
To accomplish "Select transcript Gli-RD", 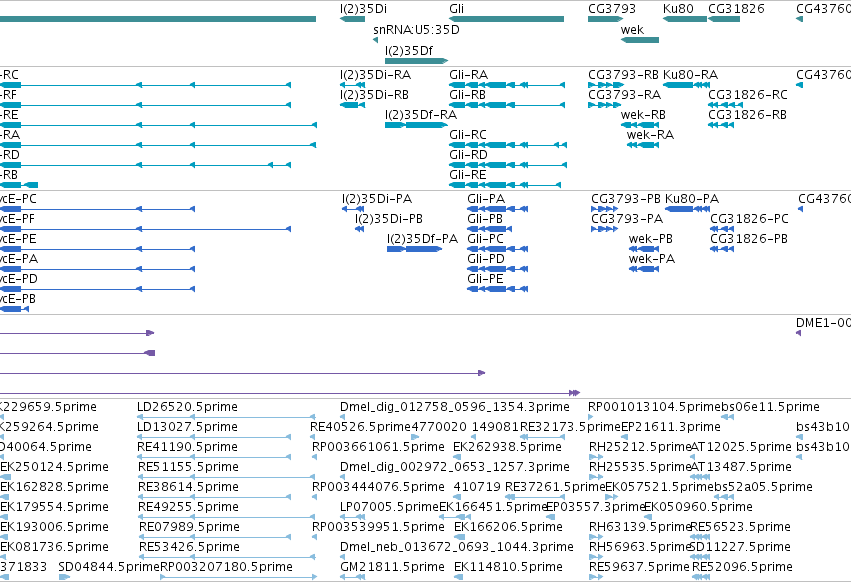I will pyautogui.click(x=468, y=155).
